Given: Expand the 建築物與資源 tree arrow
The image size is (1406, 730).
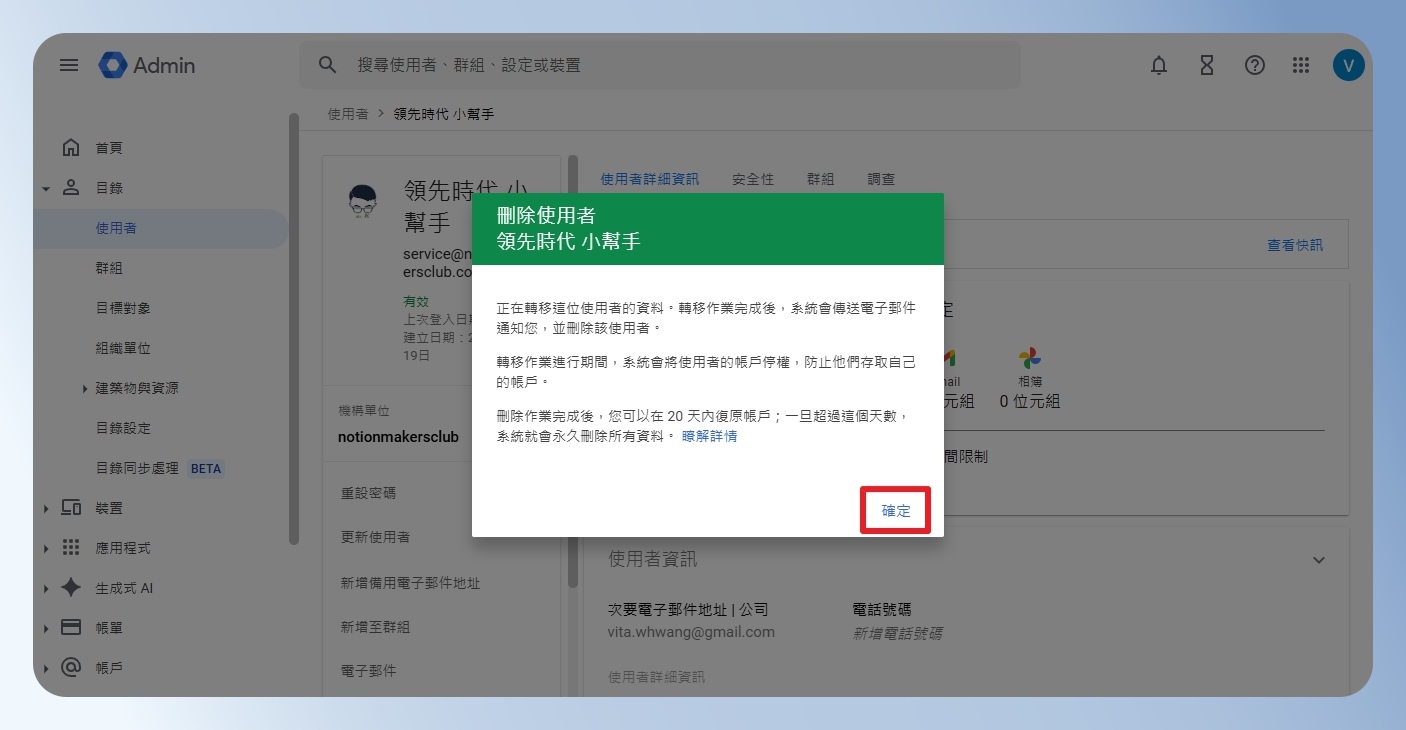Looking at the screenshot, I should pyautogui.click(x=85, y=388).
